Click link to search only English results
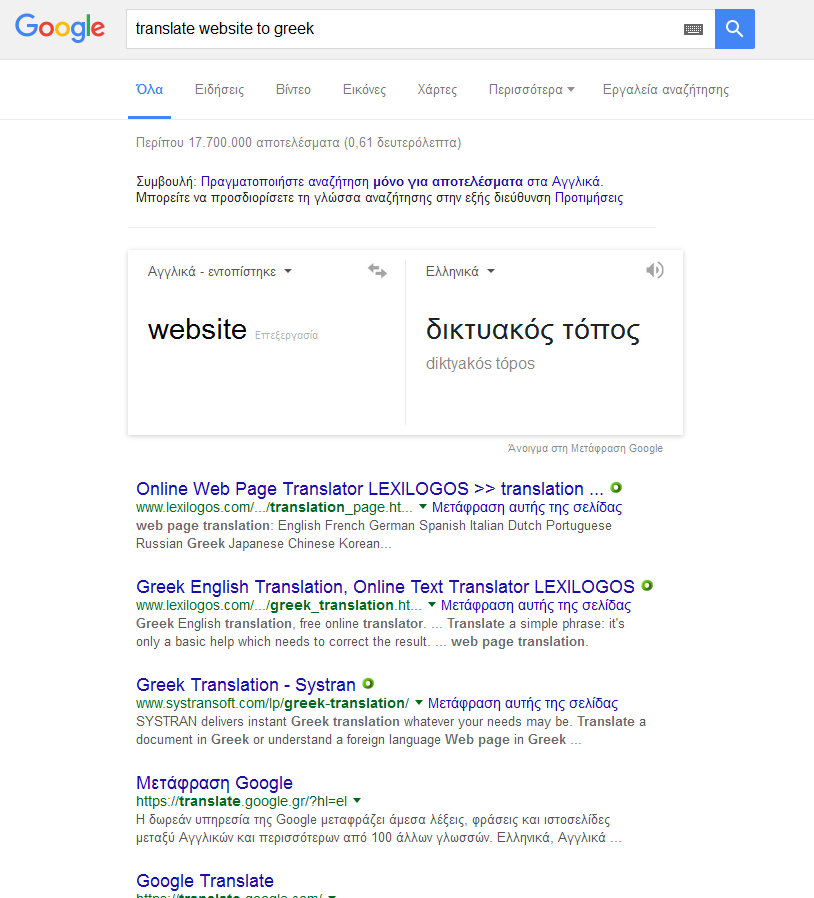The image size is (814, 898). [402, 182]
